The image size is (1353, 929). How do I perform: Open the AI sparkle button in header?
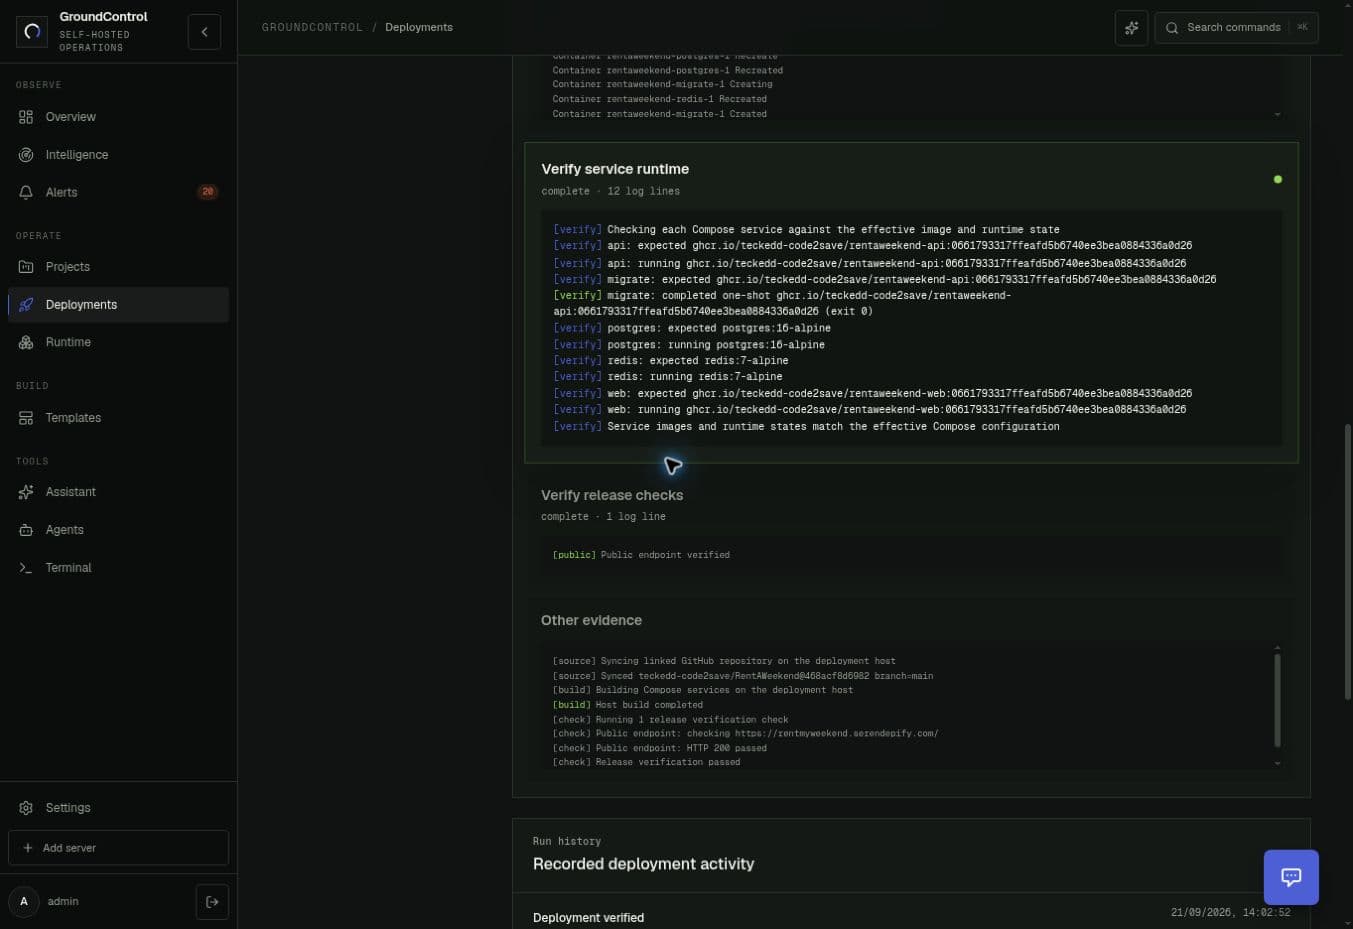(x=1131, y=28)
